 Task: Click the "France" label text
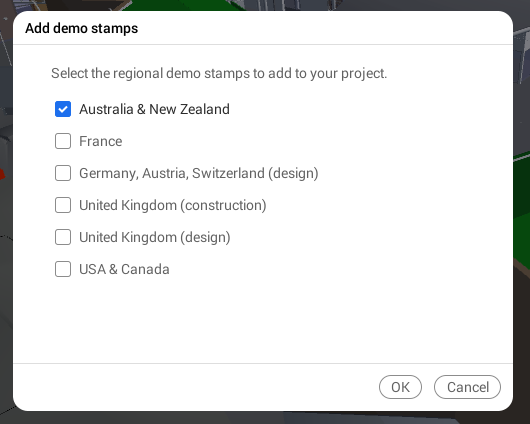click(x=101, y=141)
